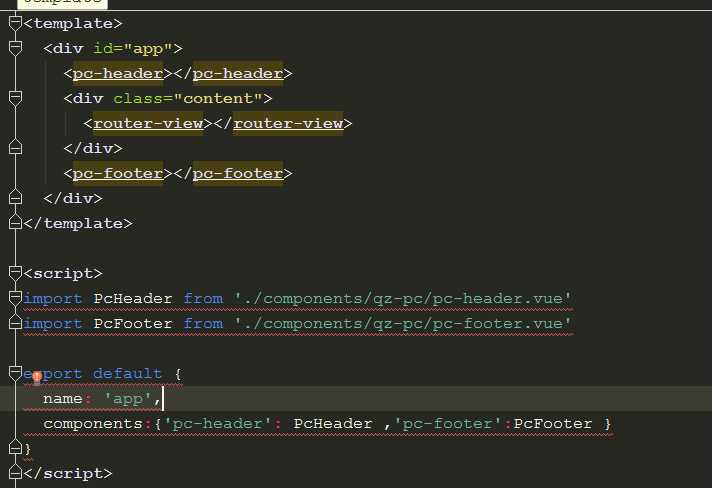Collapse the div id="app" fold marker
712x488 pixels.
(x=15, y=48)
